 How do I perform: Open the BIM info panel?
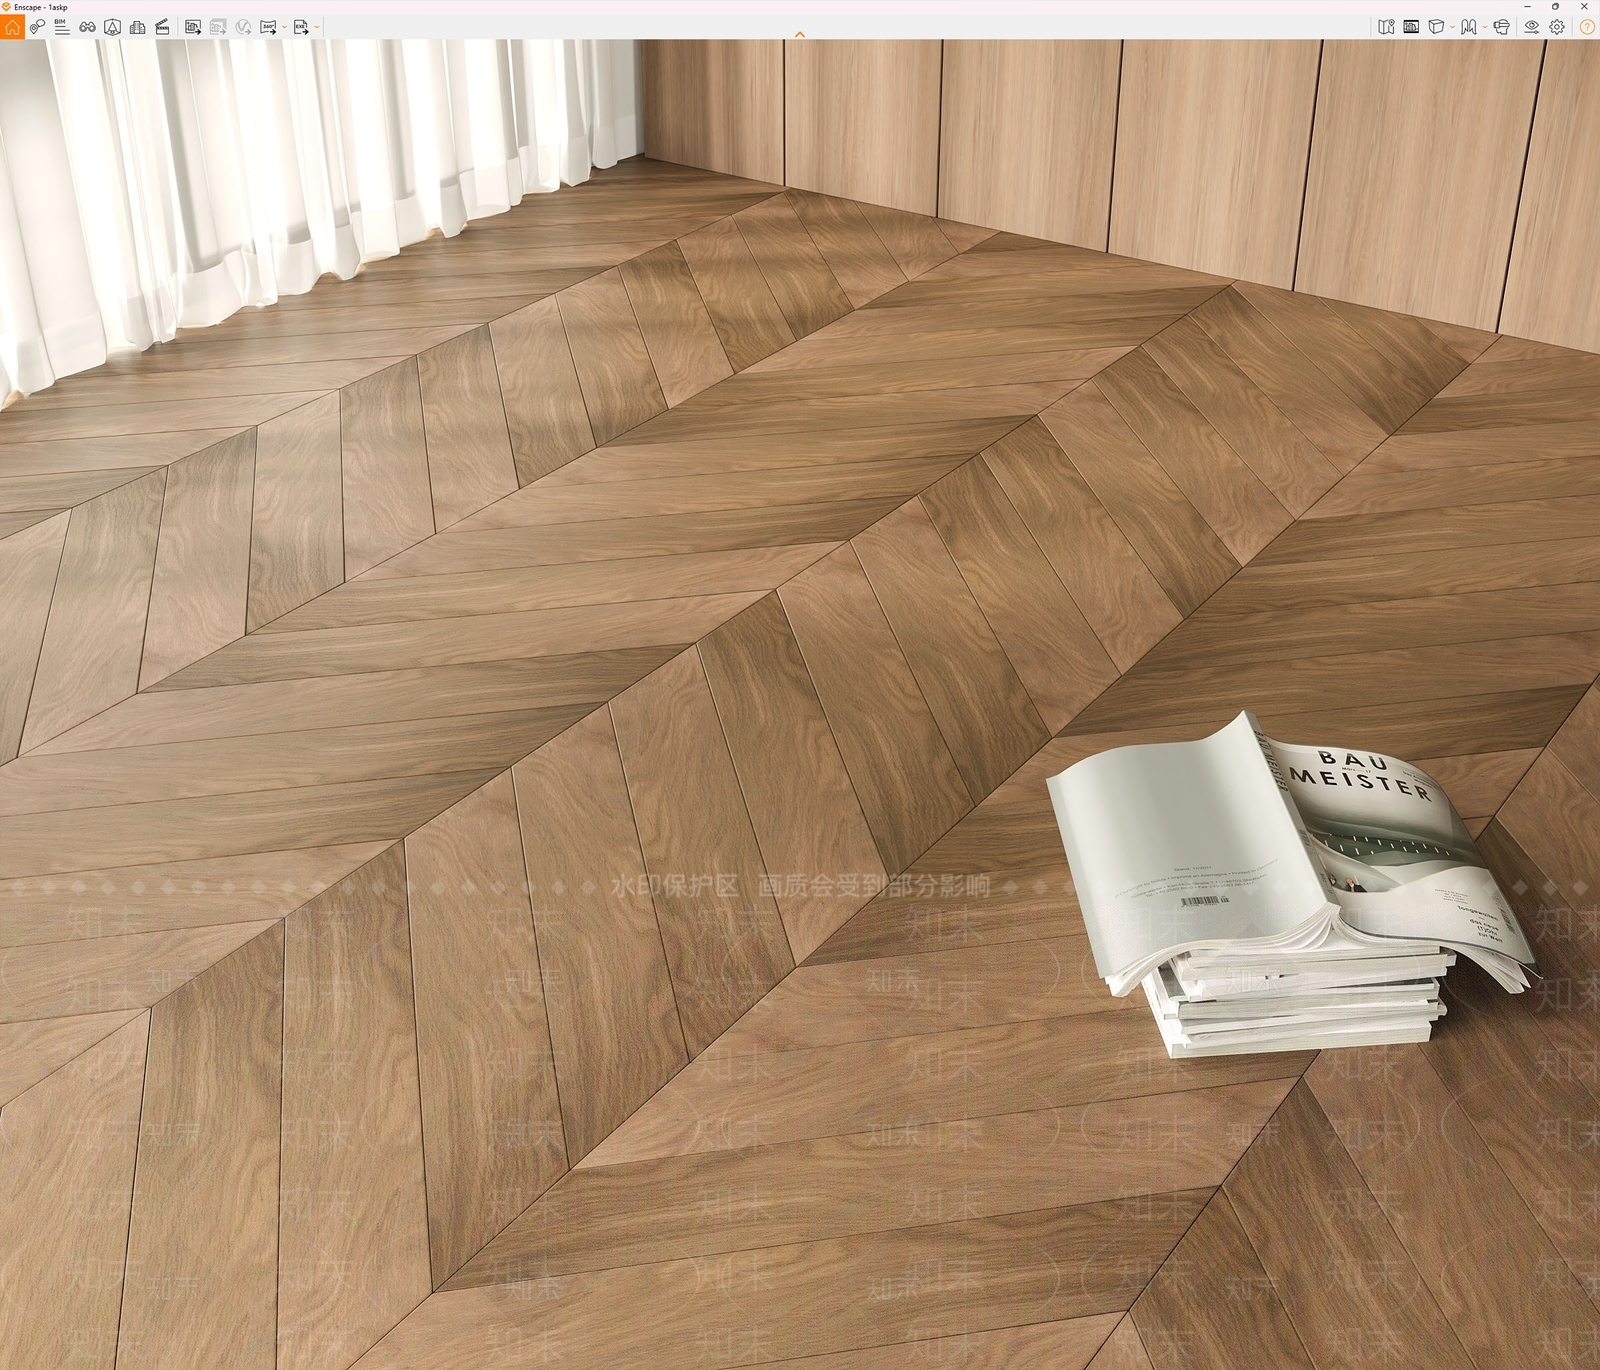click(x=62, y=27)
